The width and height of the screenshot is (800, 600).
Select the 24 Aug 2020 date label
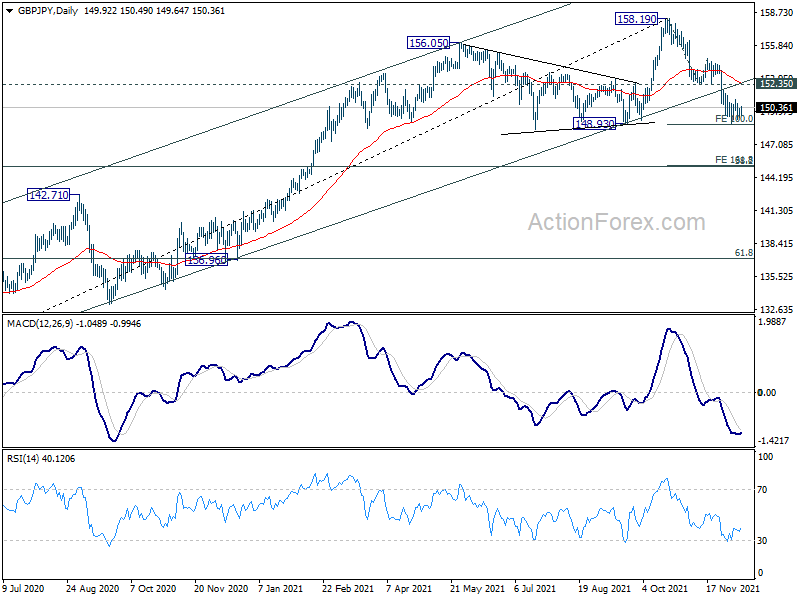[x=92, y=588]
